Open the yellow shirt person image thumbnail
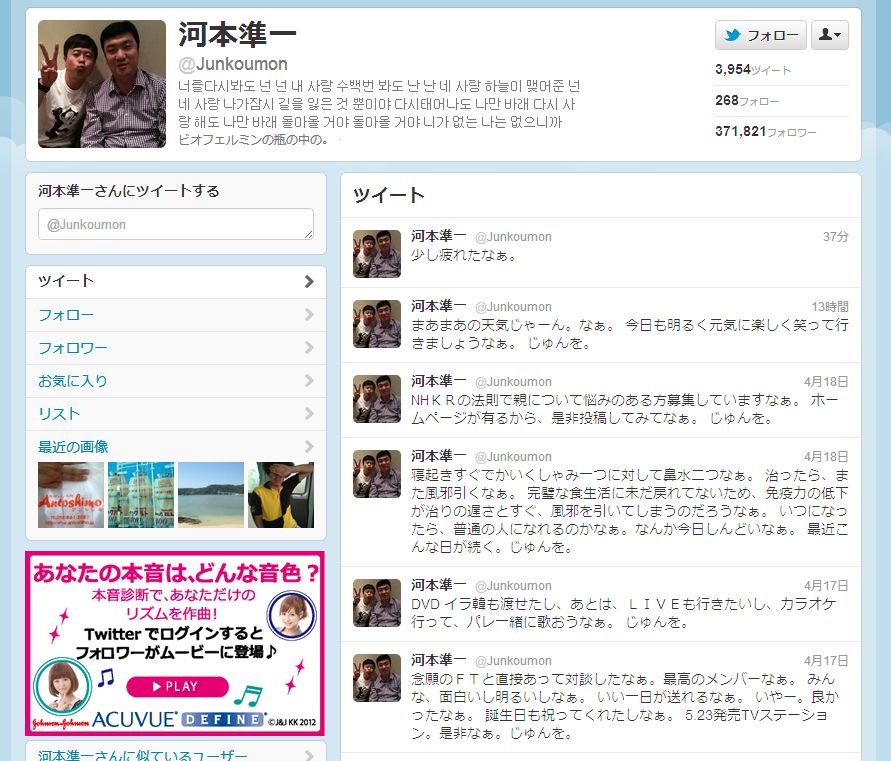891x761 pixels. 281,494
